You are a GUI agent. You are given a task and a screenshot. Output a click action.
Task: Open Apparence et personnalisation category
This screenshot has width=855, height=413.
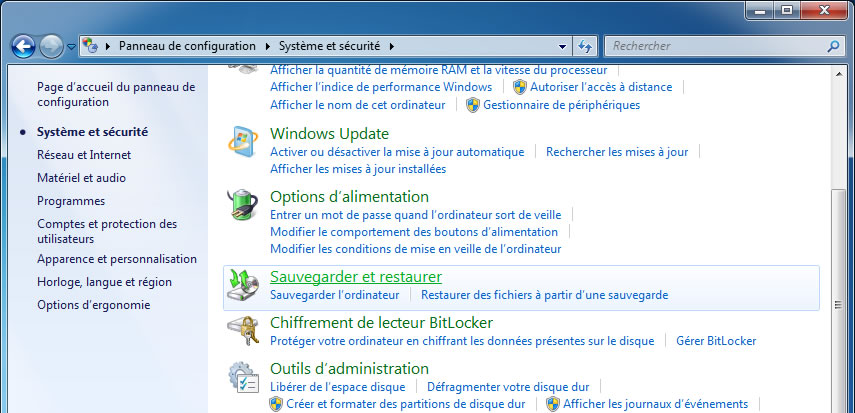tap(117, 259)
